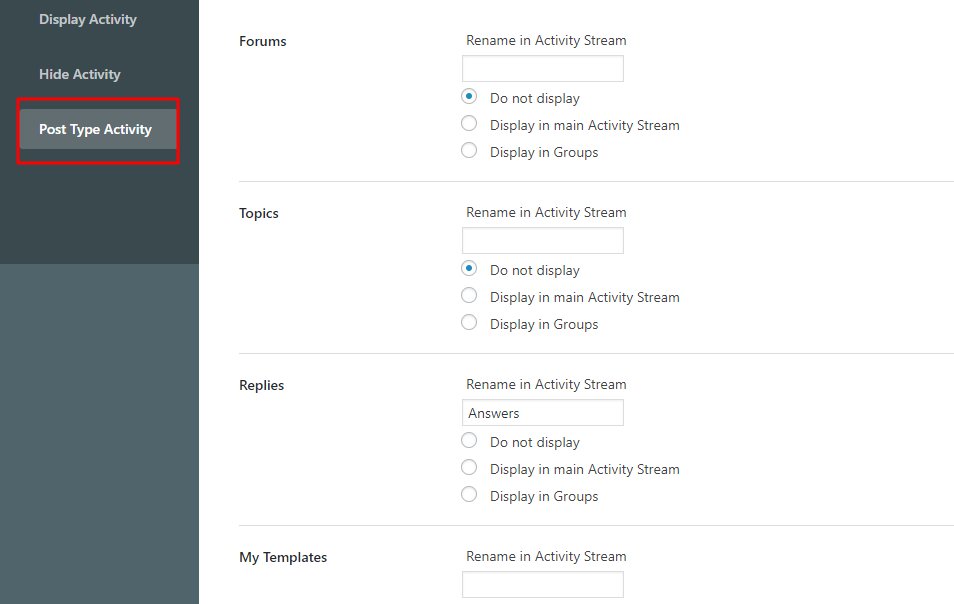Select Do not display for Forums
Screen dimensions: 954x604
pos(469,97)
